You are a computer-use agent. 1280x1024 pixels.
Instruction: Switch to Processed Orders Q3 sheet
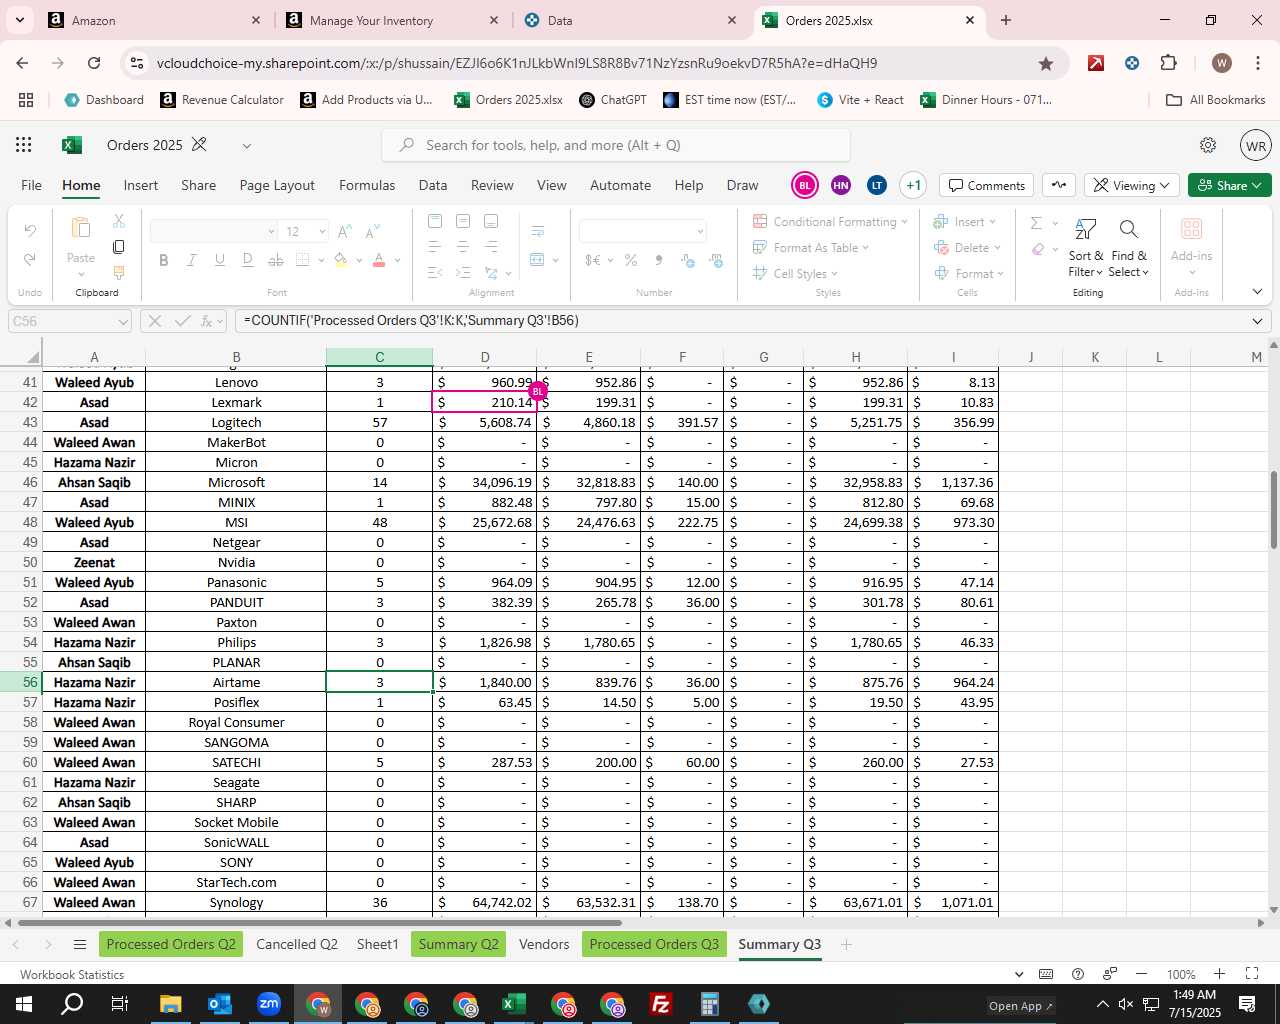pos(654,945)
